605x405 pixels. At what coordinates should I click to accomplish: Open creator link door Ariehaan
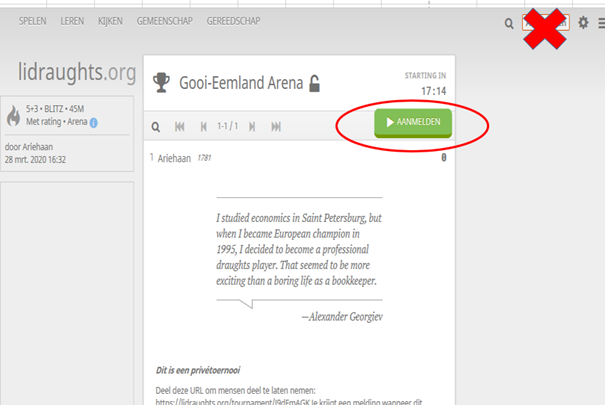[29, 147]
